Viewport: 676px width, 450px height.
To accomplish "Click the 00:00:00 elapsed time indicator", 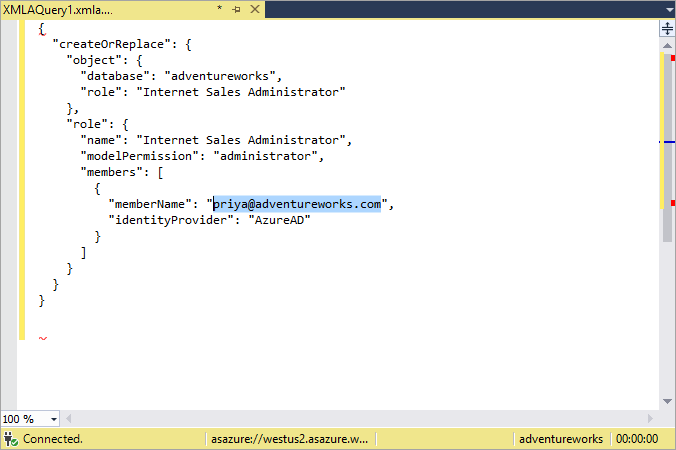I will point(637,439).
